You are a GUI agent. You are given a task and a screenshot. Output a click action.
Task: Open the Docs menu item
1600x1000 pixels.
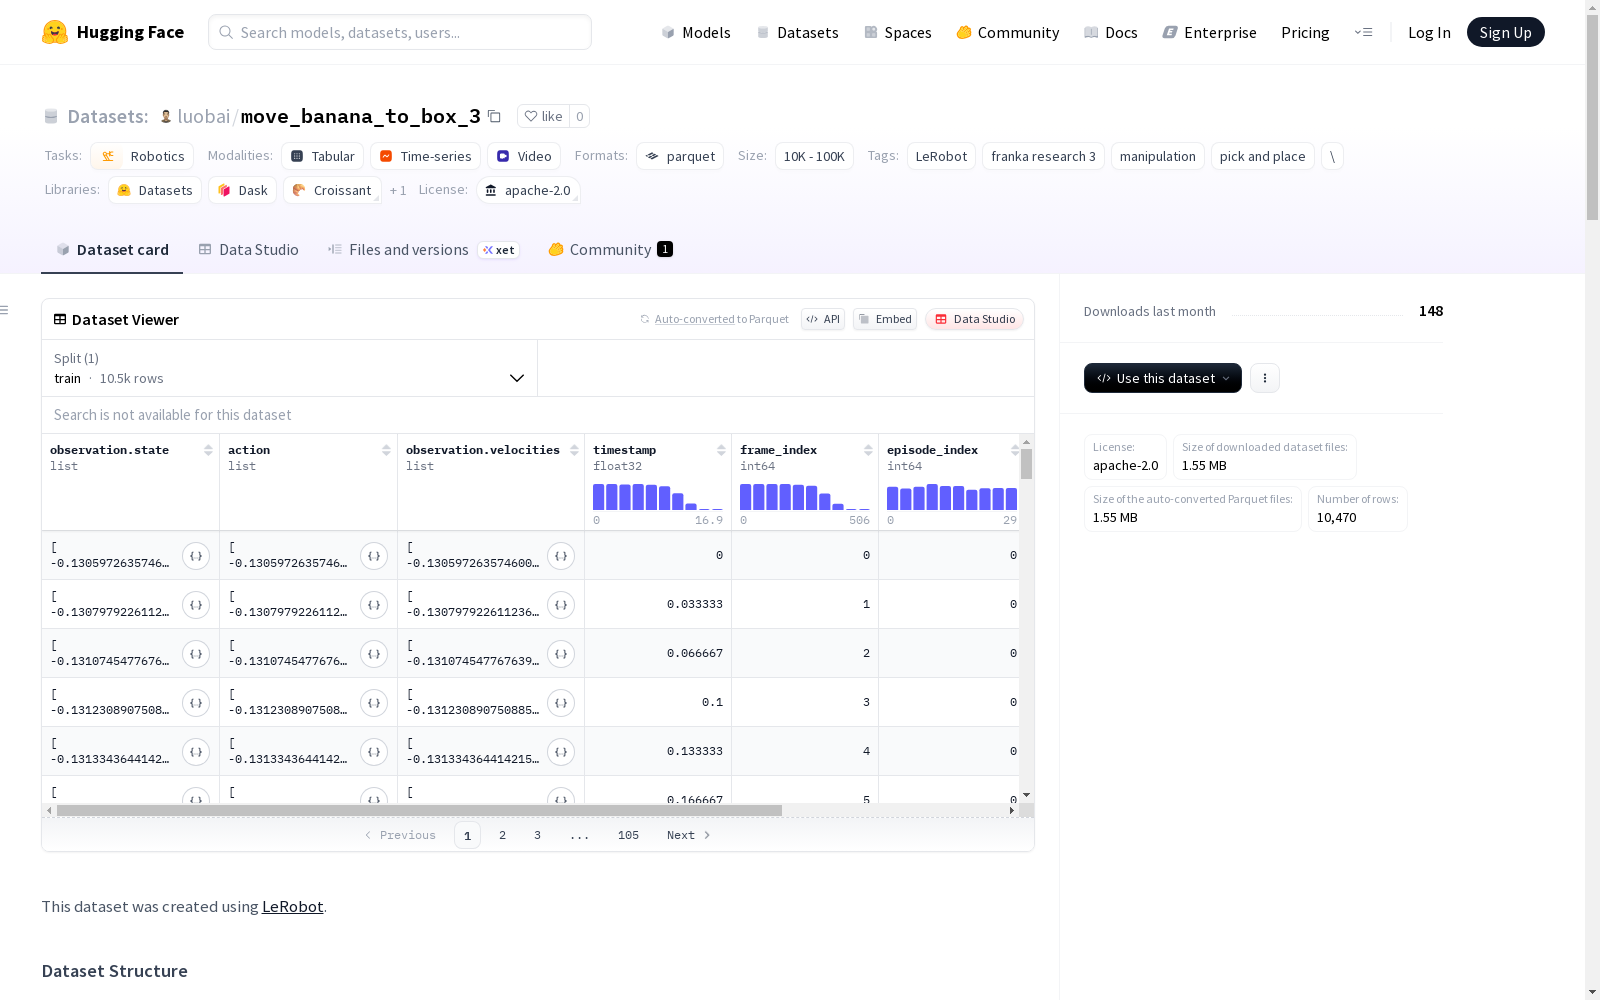(1111, 32)
